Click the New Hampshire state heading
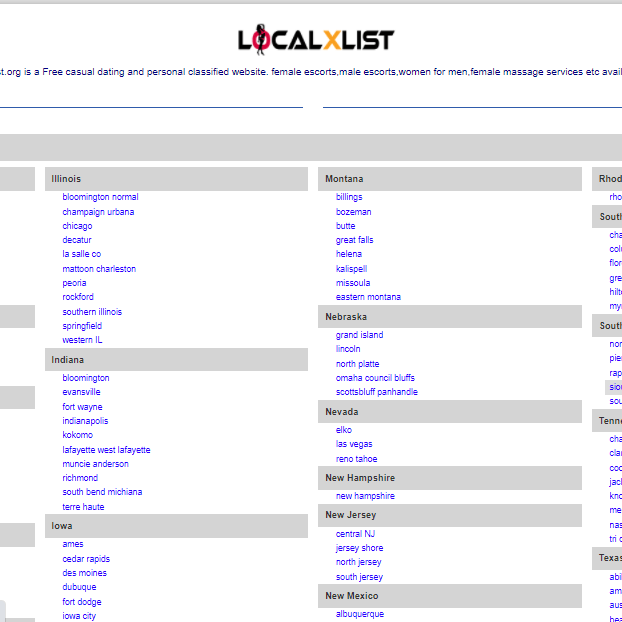This screenshot has width=622, height=622. [x=450, y=478]
